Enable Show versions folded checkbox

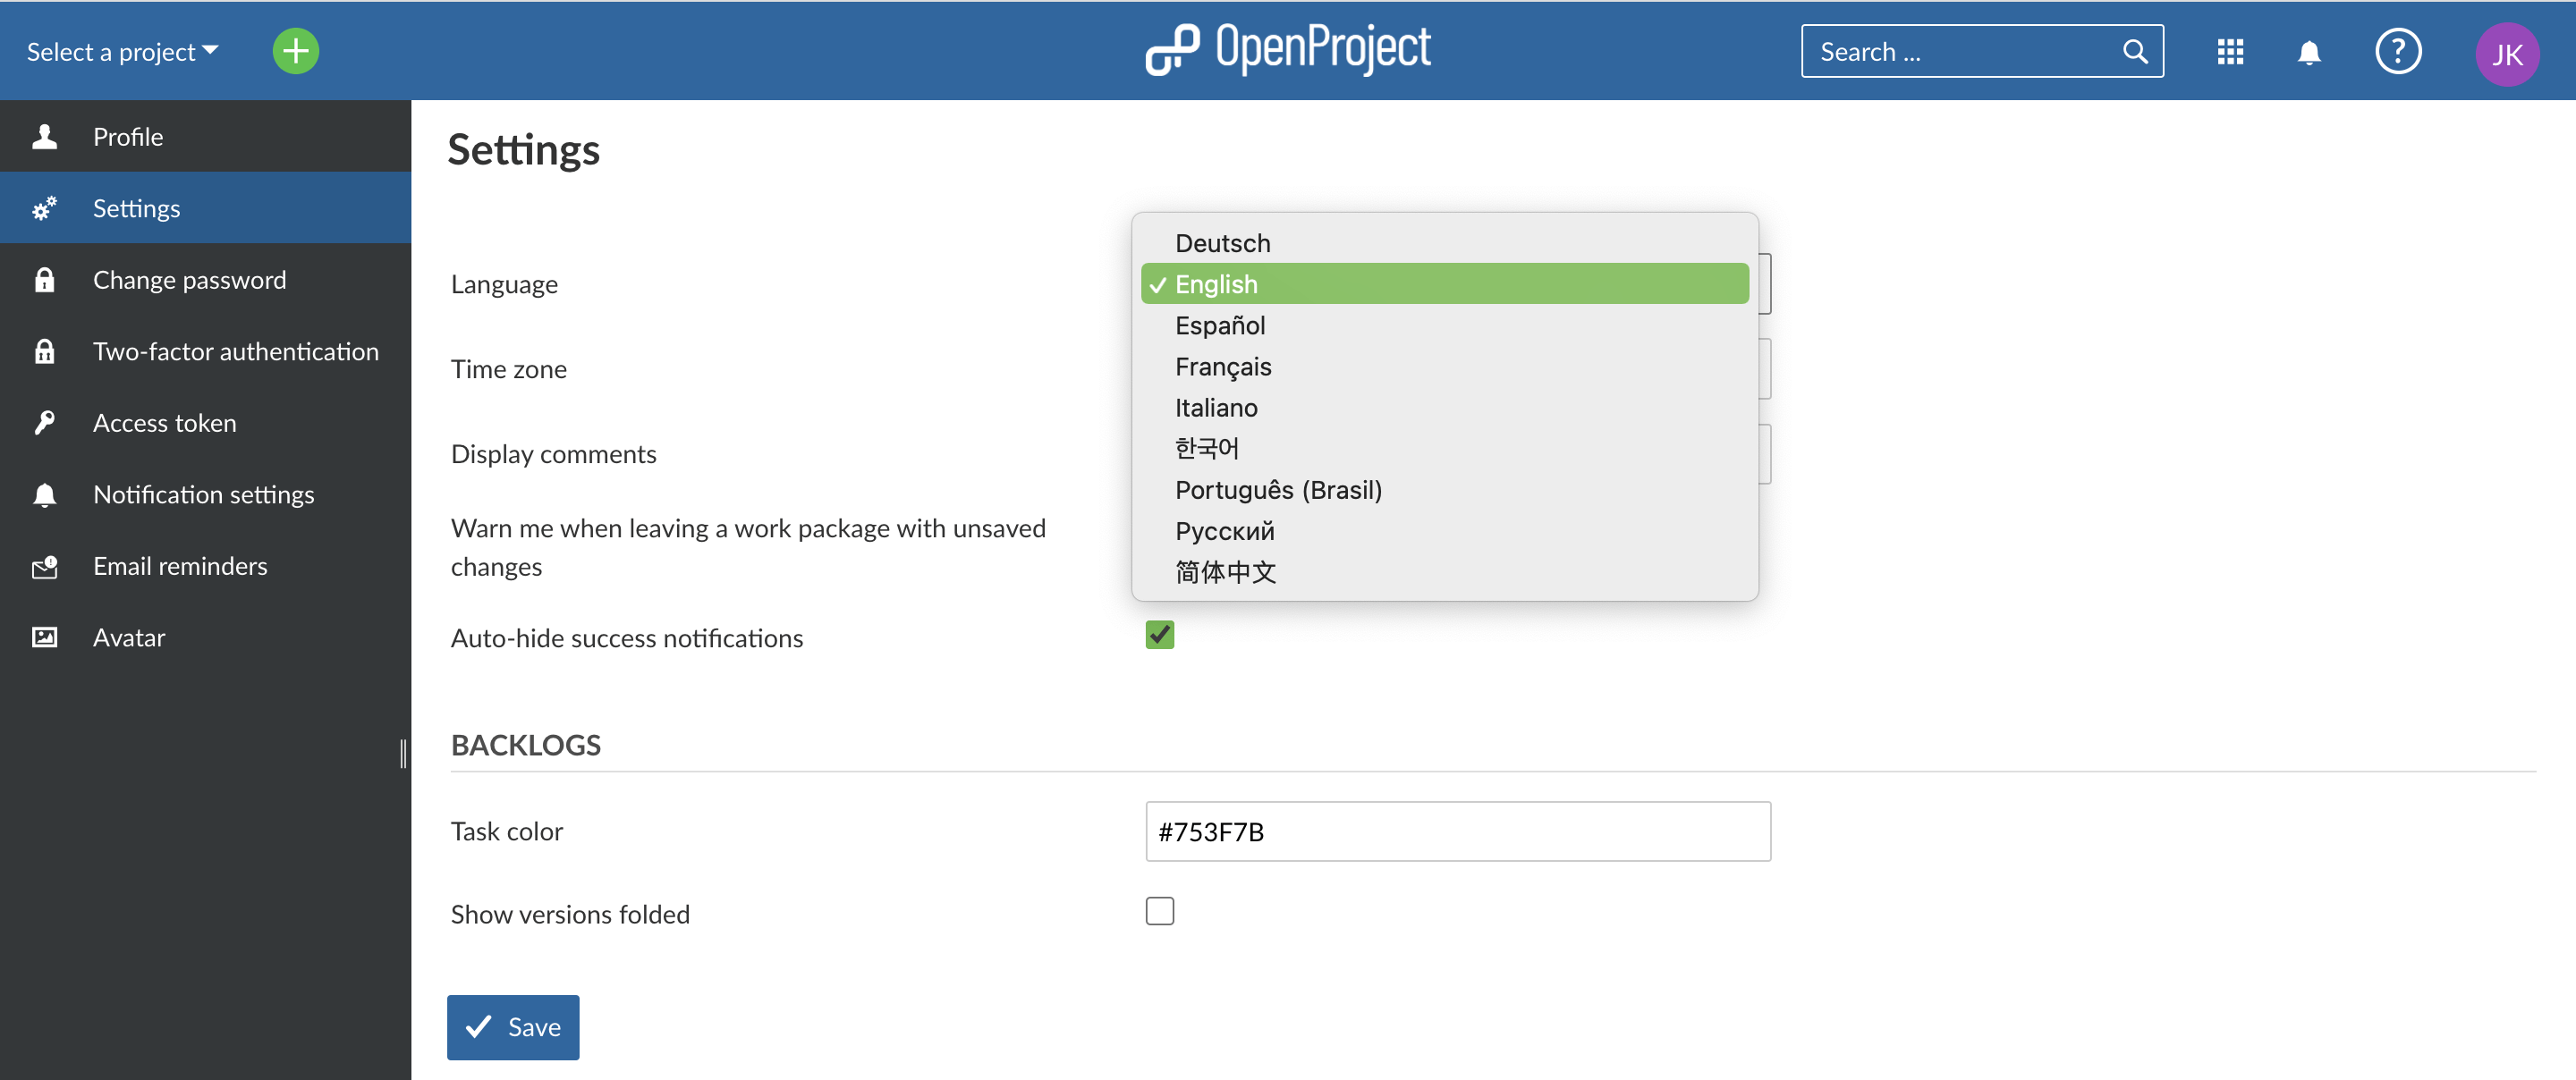pos(1160,909)
